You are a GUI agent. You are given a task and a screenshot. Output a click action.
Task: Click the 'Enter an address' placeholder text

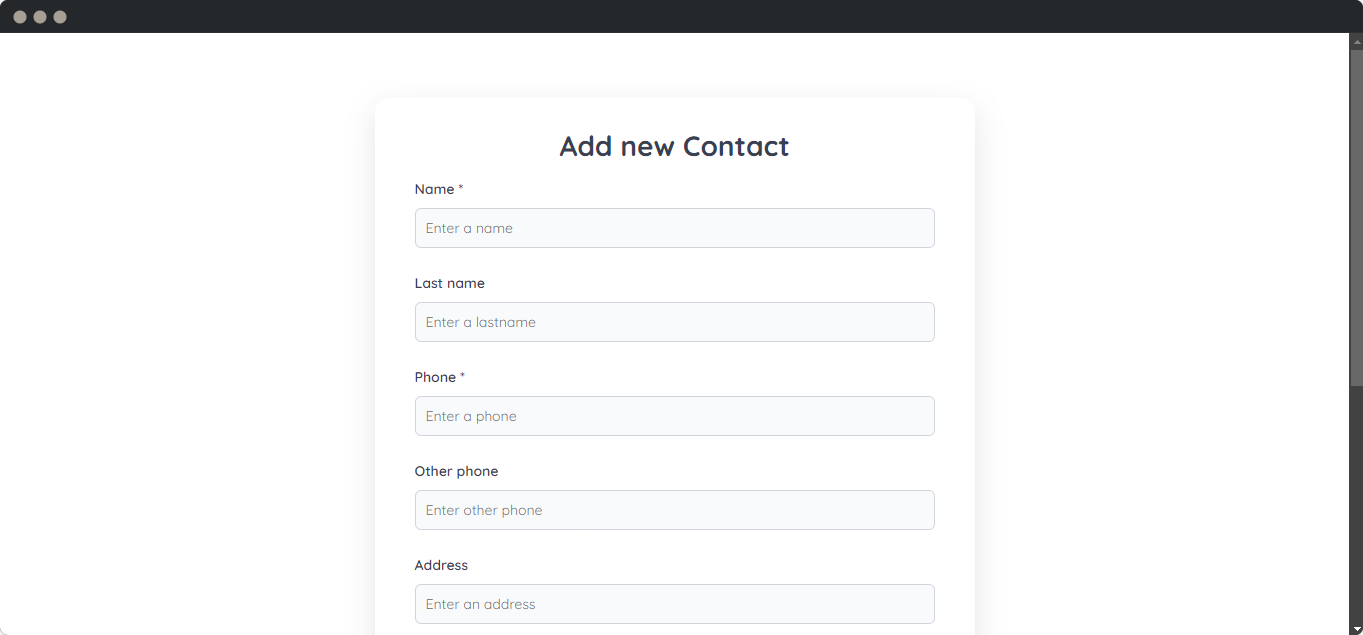click(480, 604)
